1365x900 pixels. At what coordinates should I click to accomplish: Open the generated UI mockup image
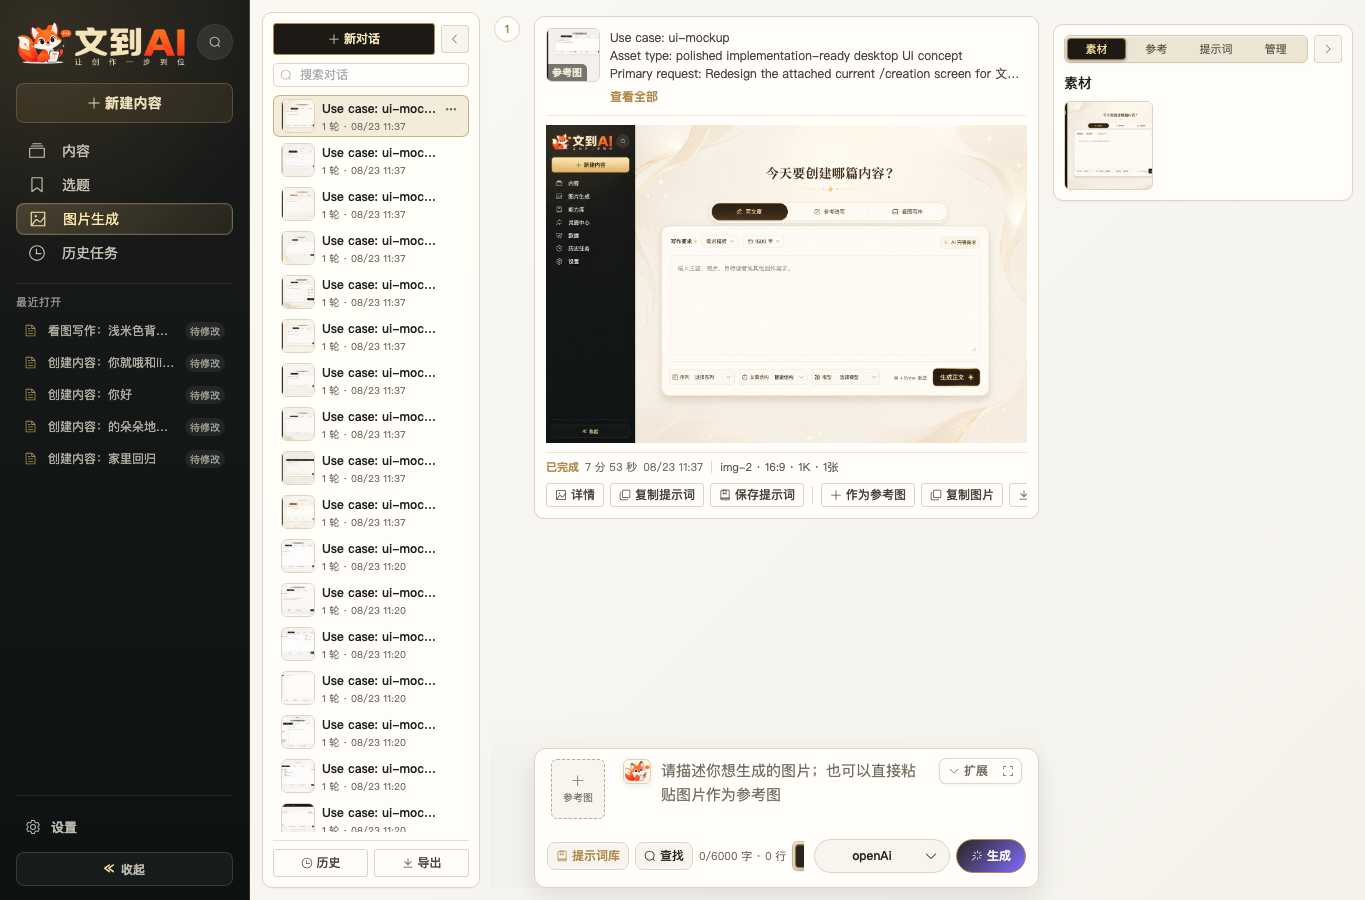(x=786, y=284)
